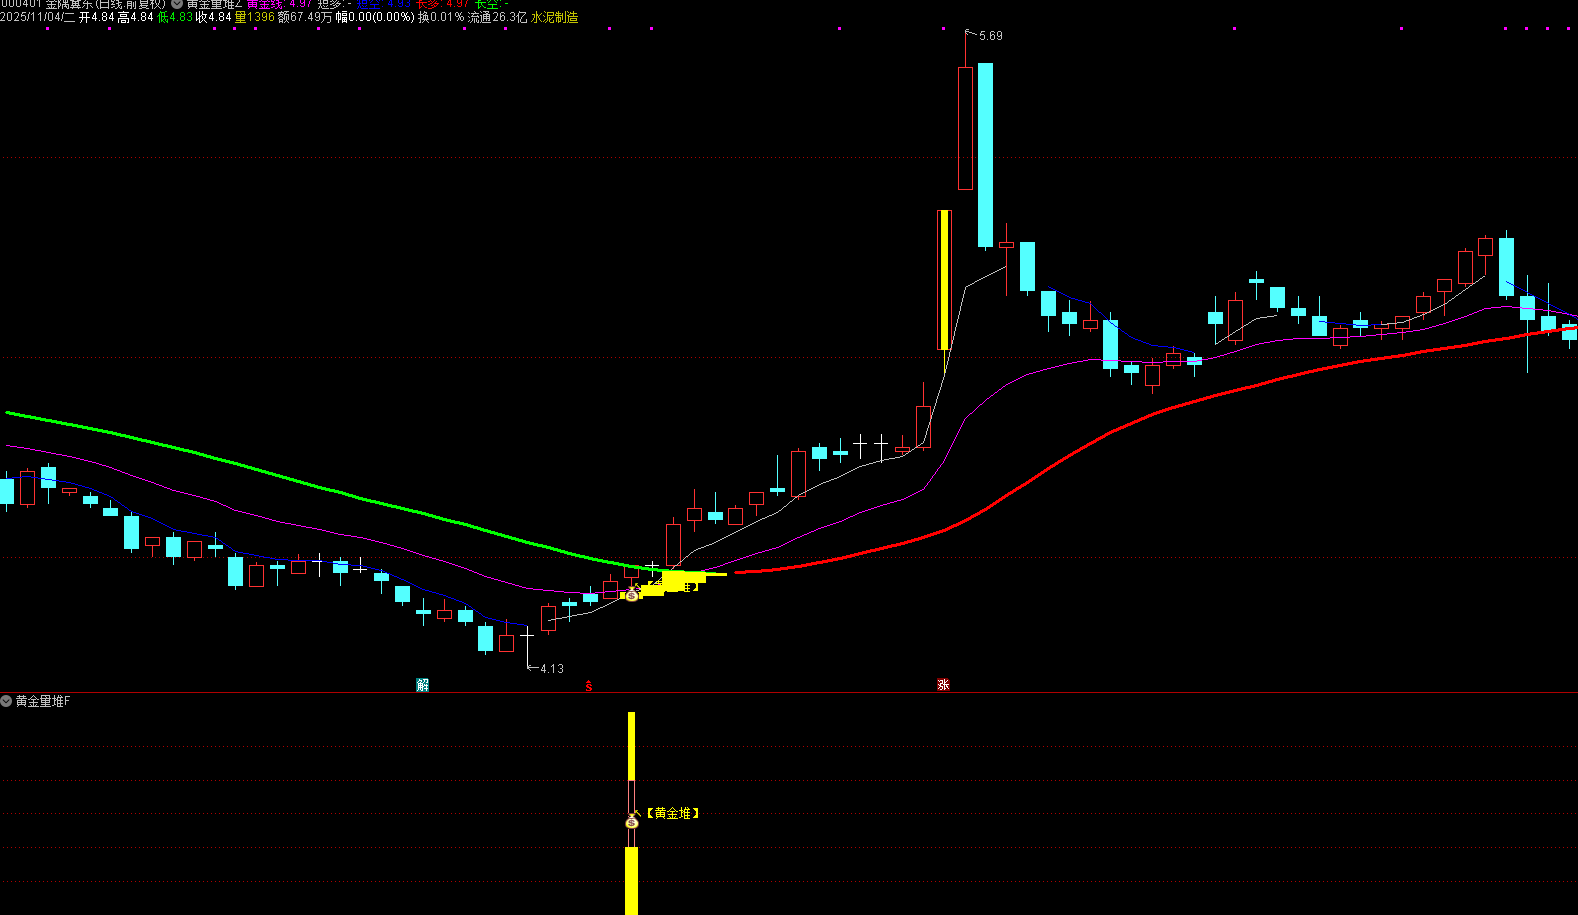Viewport: 1578px width, 915px height.
Task: Select the 4.13 lowest price label
Action: [x=551, y=669]
